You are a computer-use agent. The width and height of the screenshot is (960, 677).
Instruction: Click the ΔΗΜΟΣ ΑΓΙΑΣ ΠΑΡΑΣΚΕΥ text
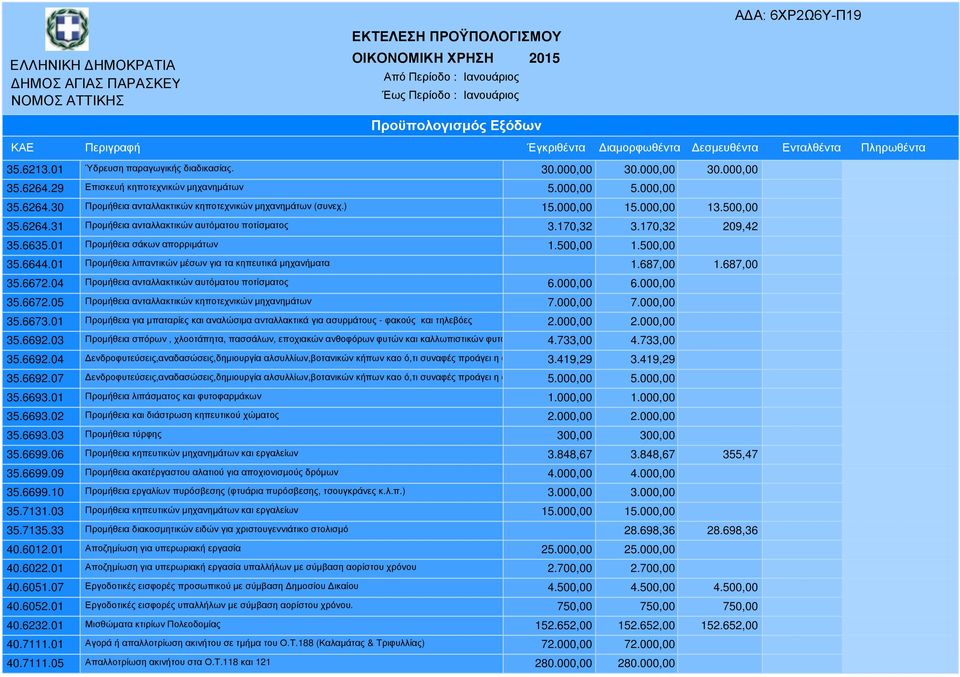96,83
